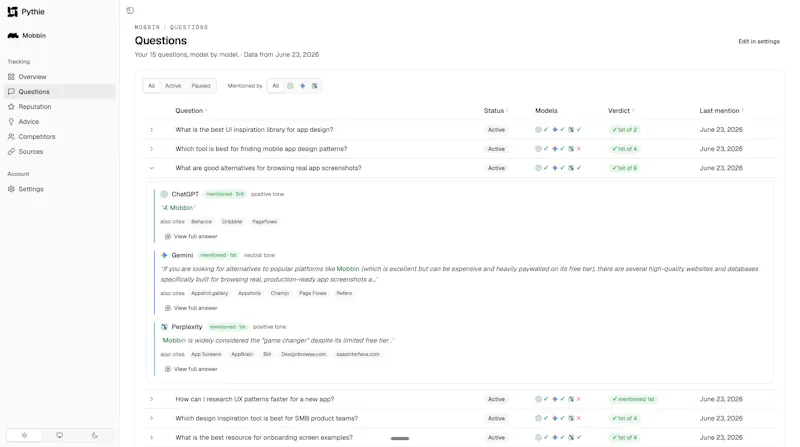Click the mentioned 3rd badge for ChatGPT

(x=225, y=194)
